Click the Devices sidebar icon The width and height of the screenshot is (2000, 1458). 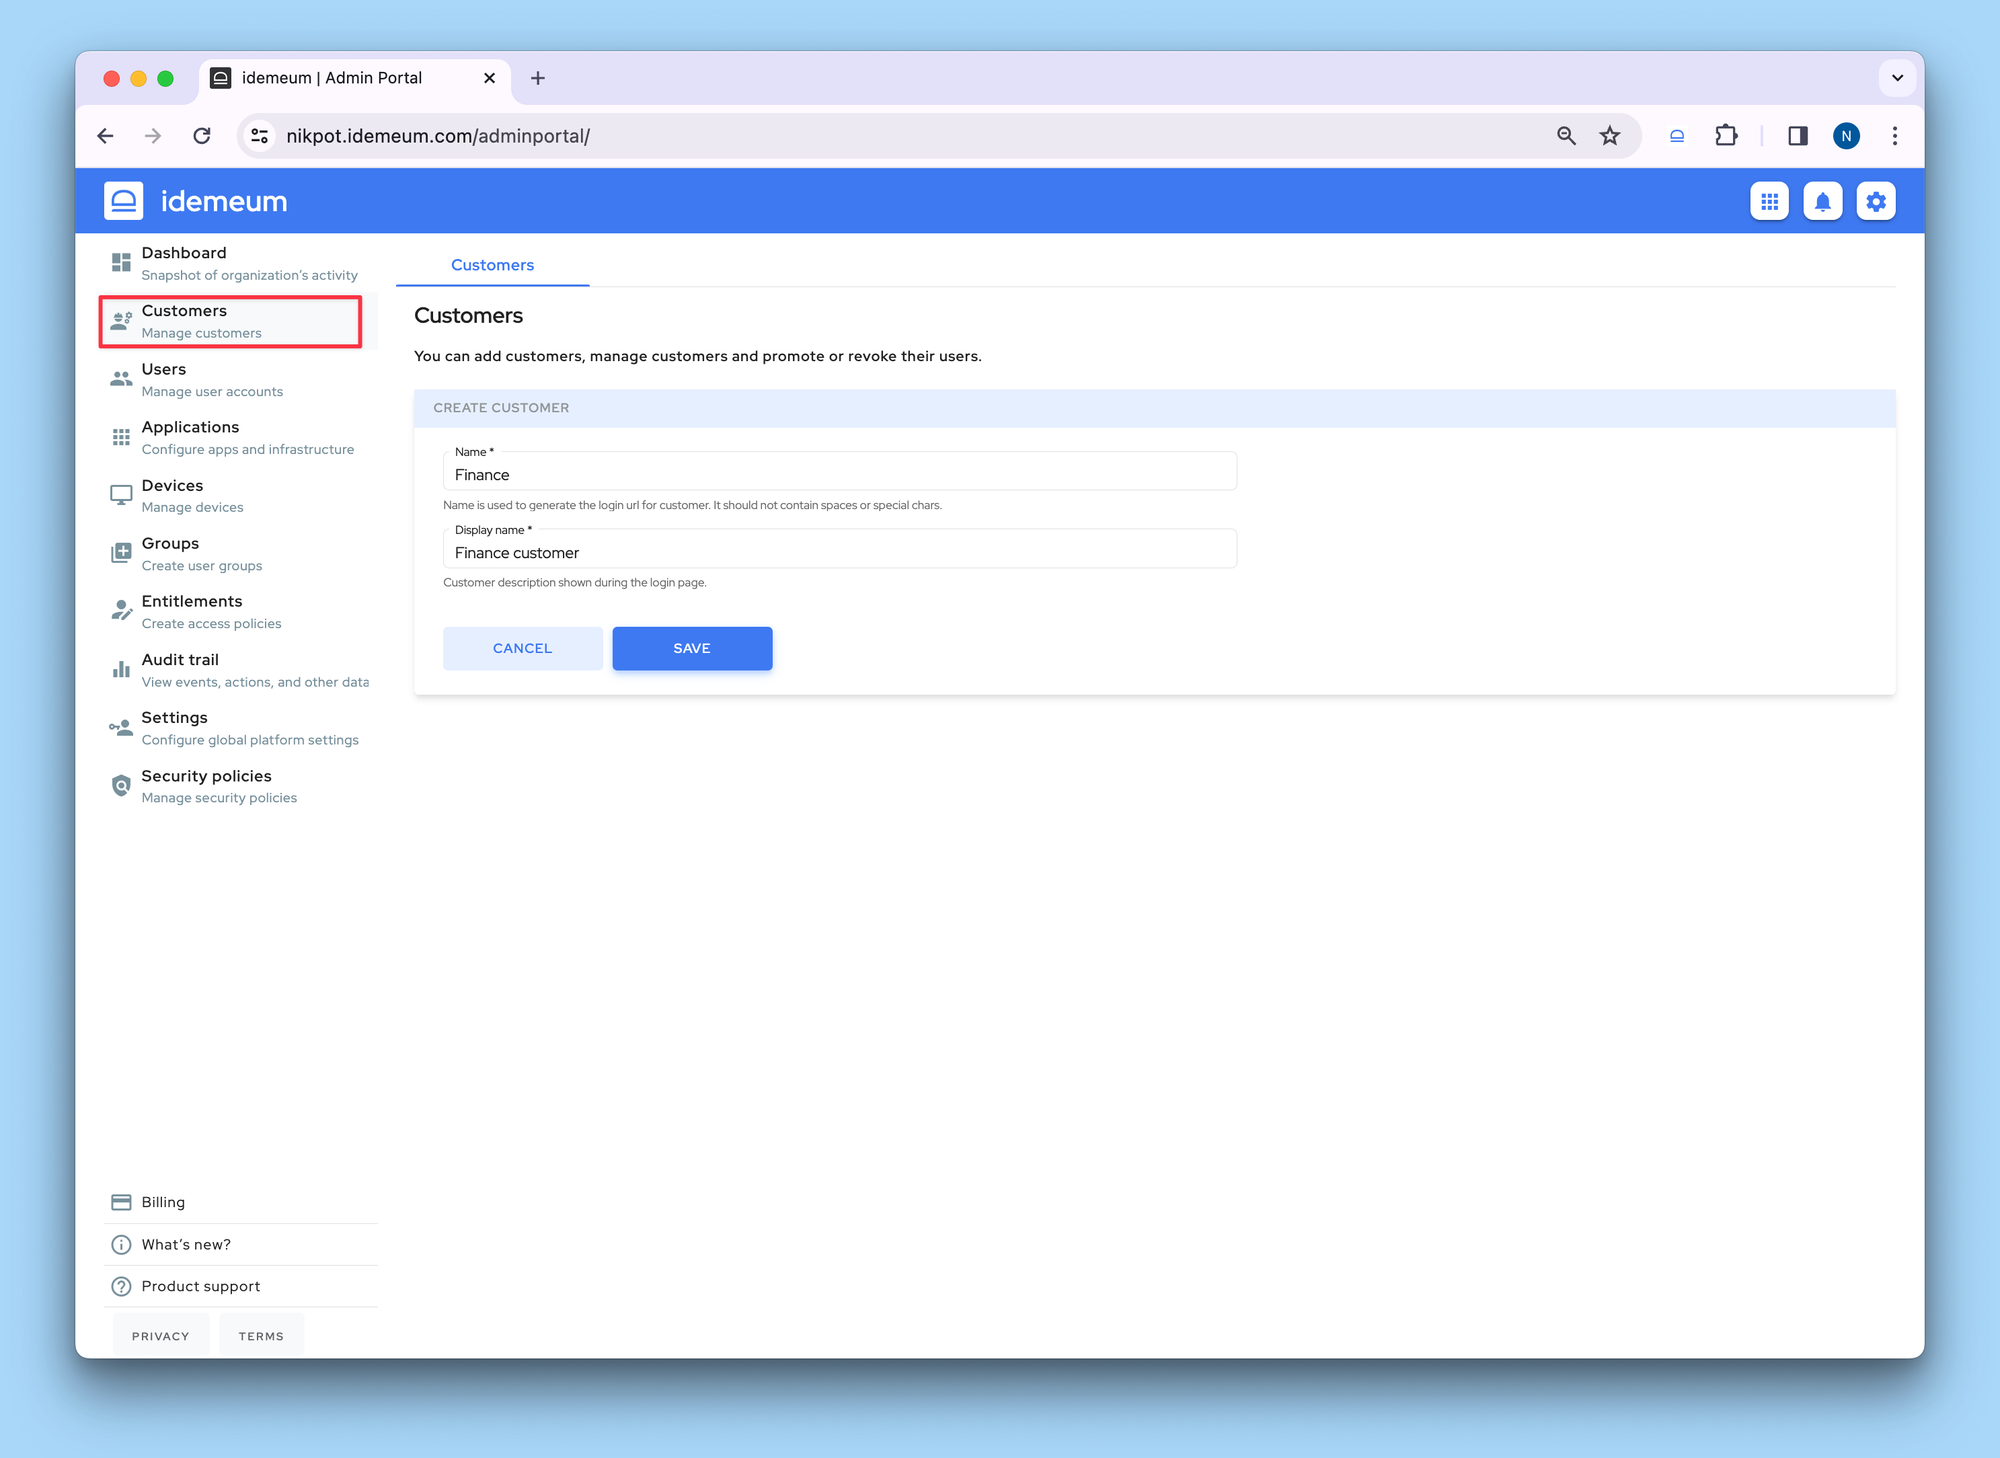pos(121,494)
